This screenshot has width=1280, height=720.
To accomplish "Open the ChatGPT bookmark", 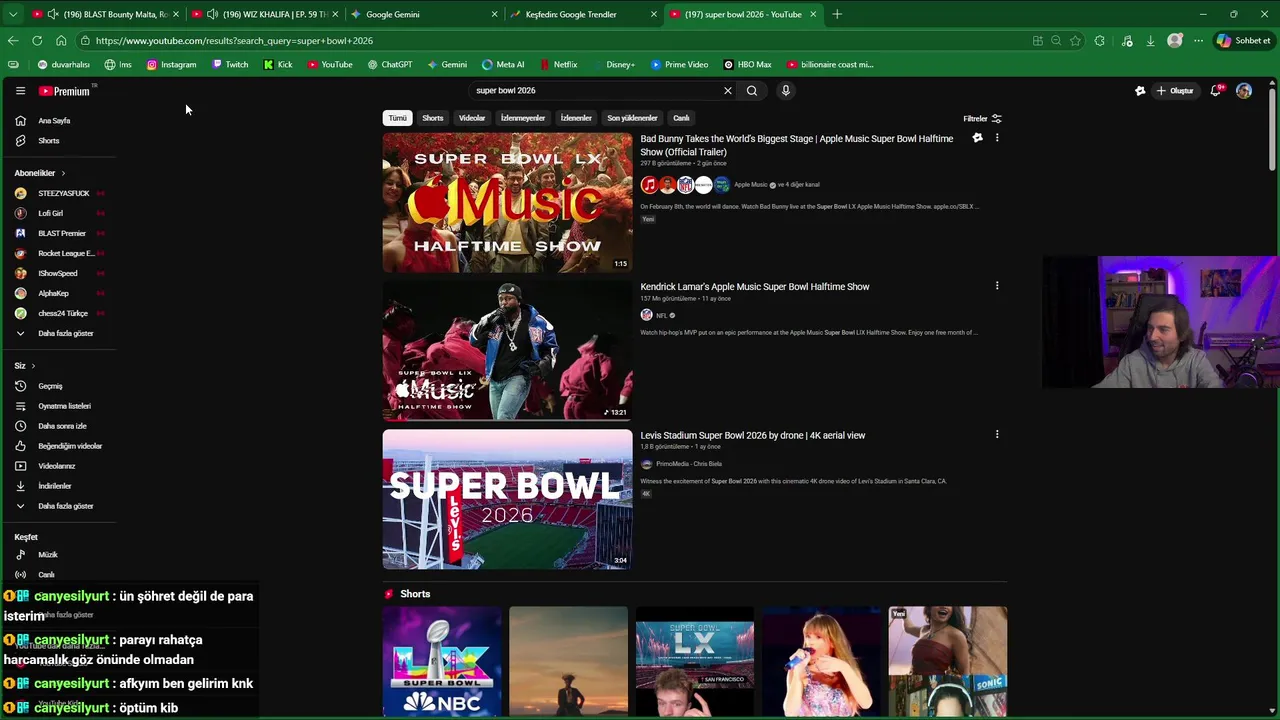I will click(x=389, y=65).
